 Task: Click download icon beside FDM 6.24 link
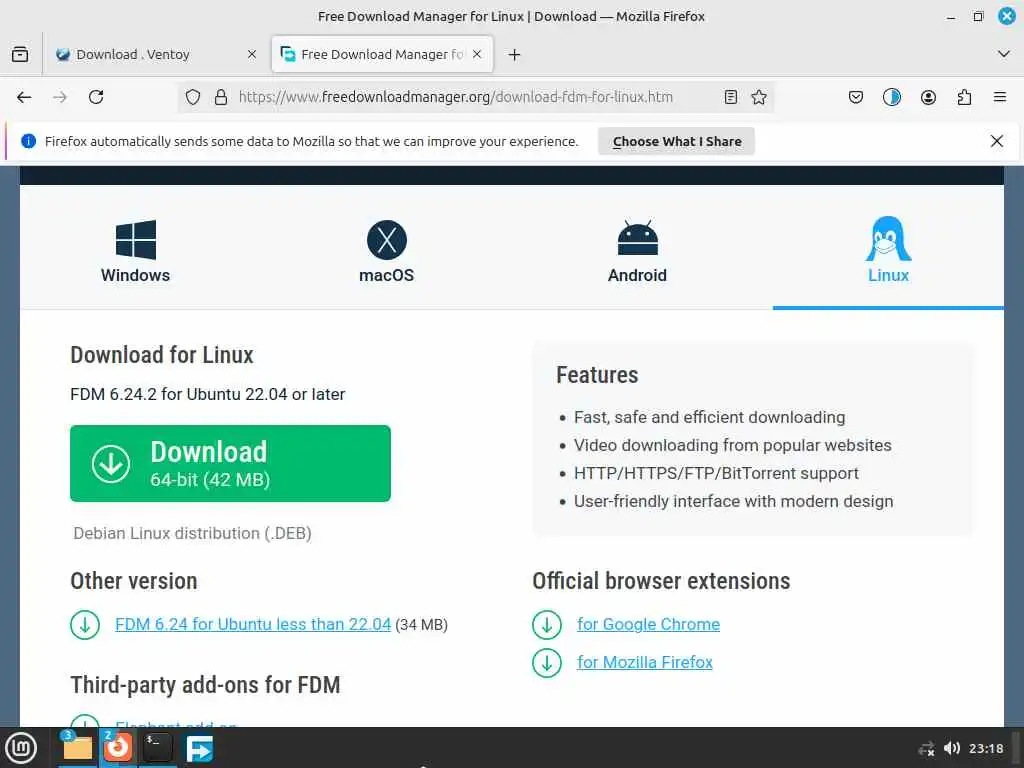[x=85, y=625]
